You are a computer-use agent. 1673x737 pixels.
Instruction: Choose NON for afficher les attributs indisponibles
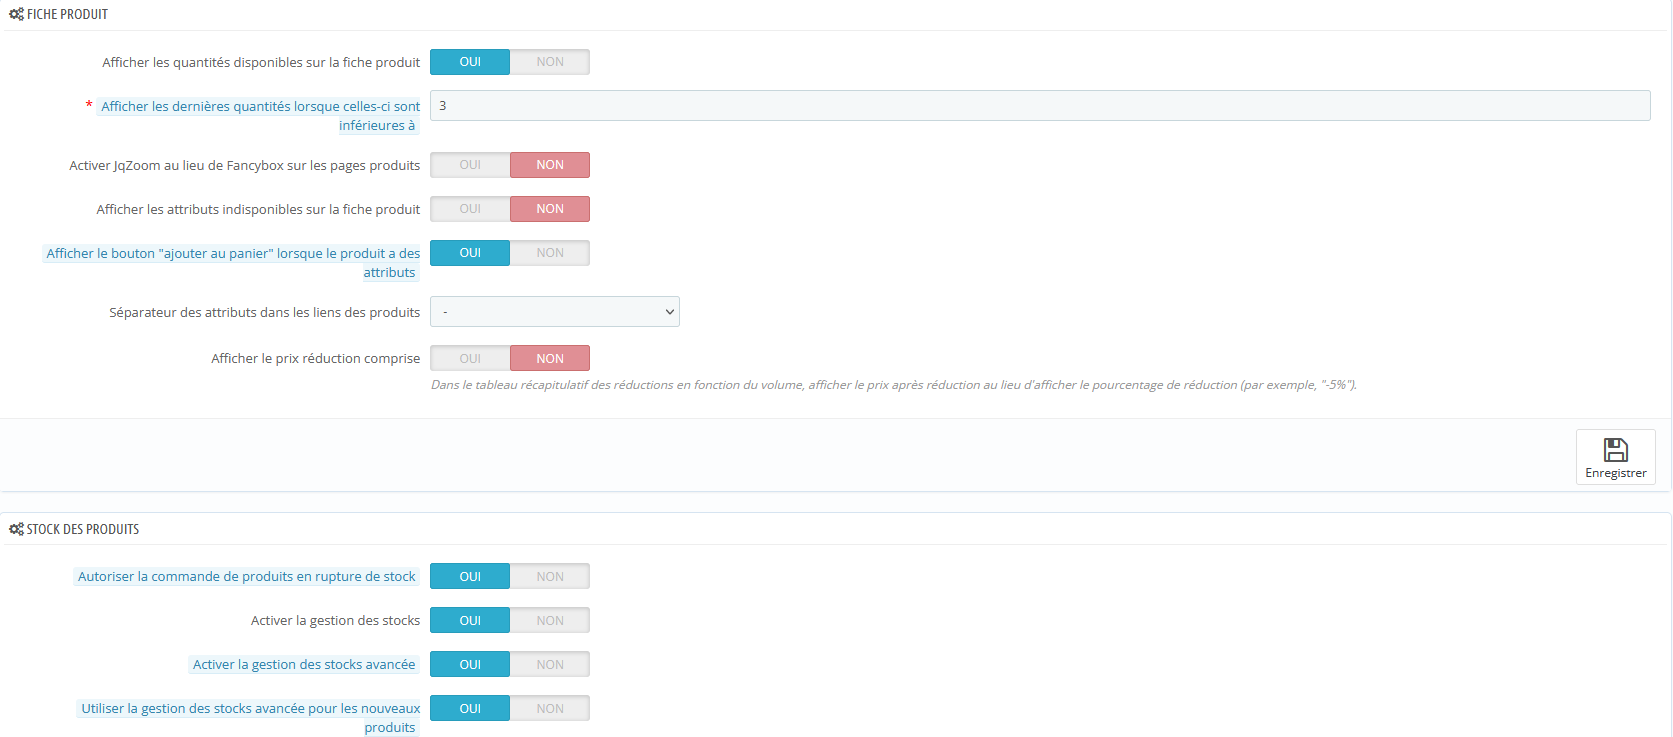(550, 209)
